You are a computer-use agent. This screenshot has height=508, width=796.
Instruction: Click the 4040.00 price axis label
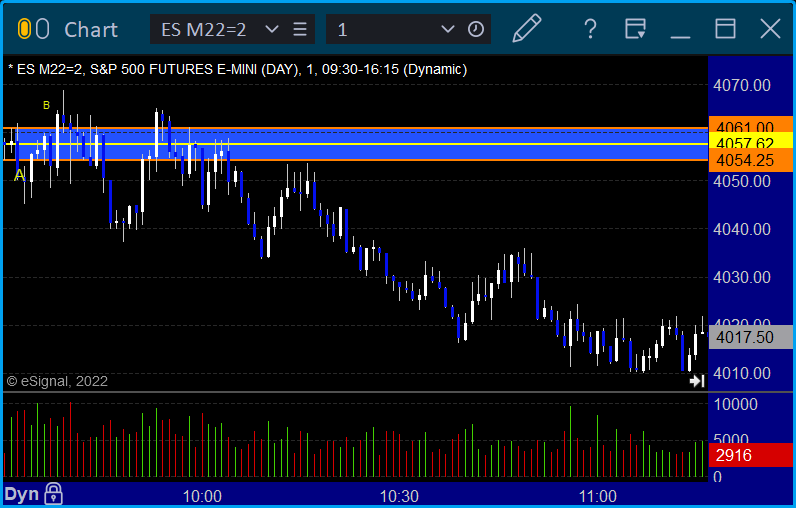[742, 229]
